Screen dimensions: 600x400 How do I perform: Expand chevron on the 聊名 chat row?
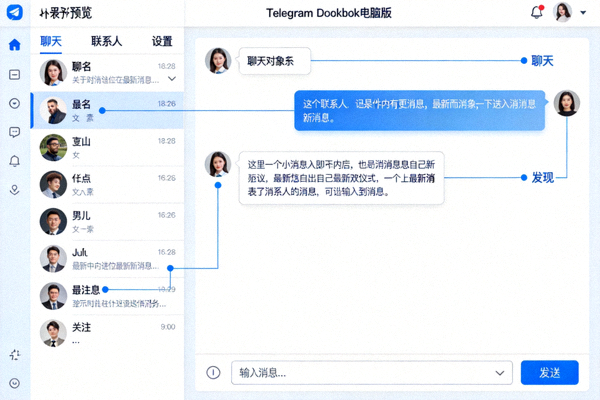[172, 79]
